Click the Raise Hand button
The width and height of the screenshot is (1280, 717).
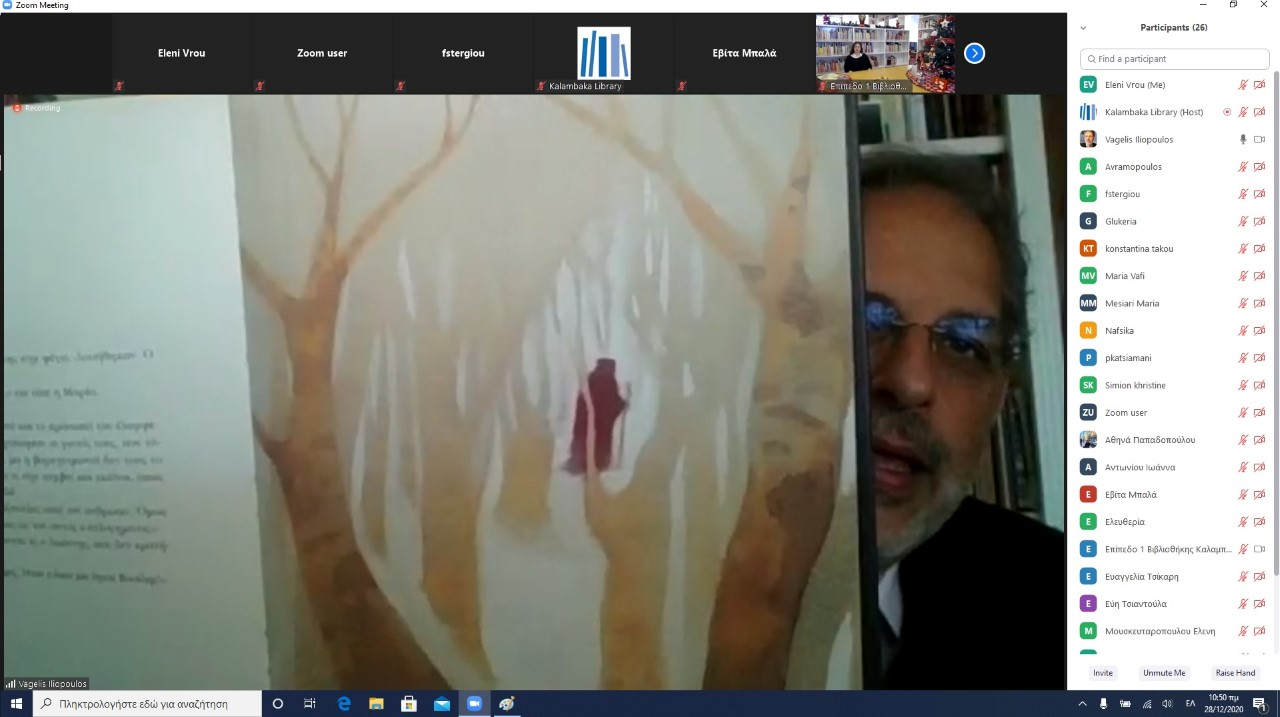click(x=1235, y=673)
